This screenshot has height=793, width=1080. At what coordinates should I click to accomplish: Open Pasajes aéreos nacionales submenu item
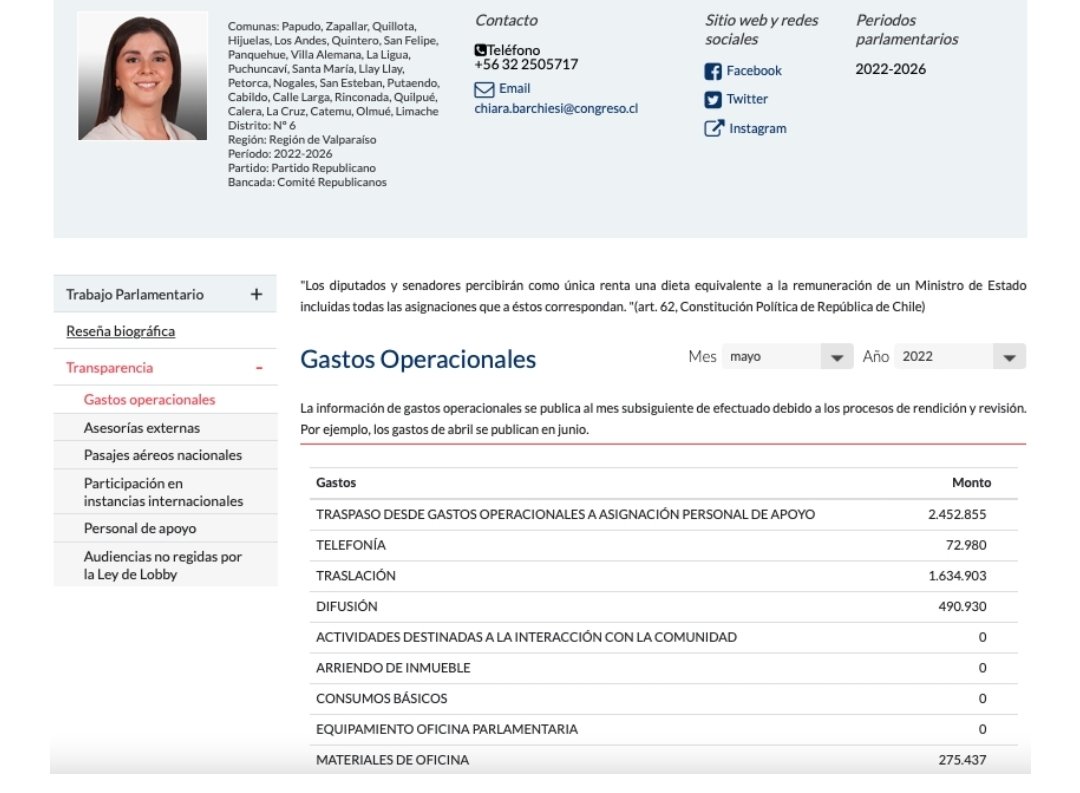pyautogui.click(x=163, y=455)
